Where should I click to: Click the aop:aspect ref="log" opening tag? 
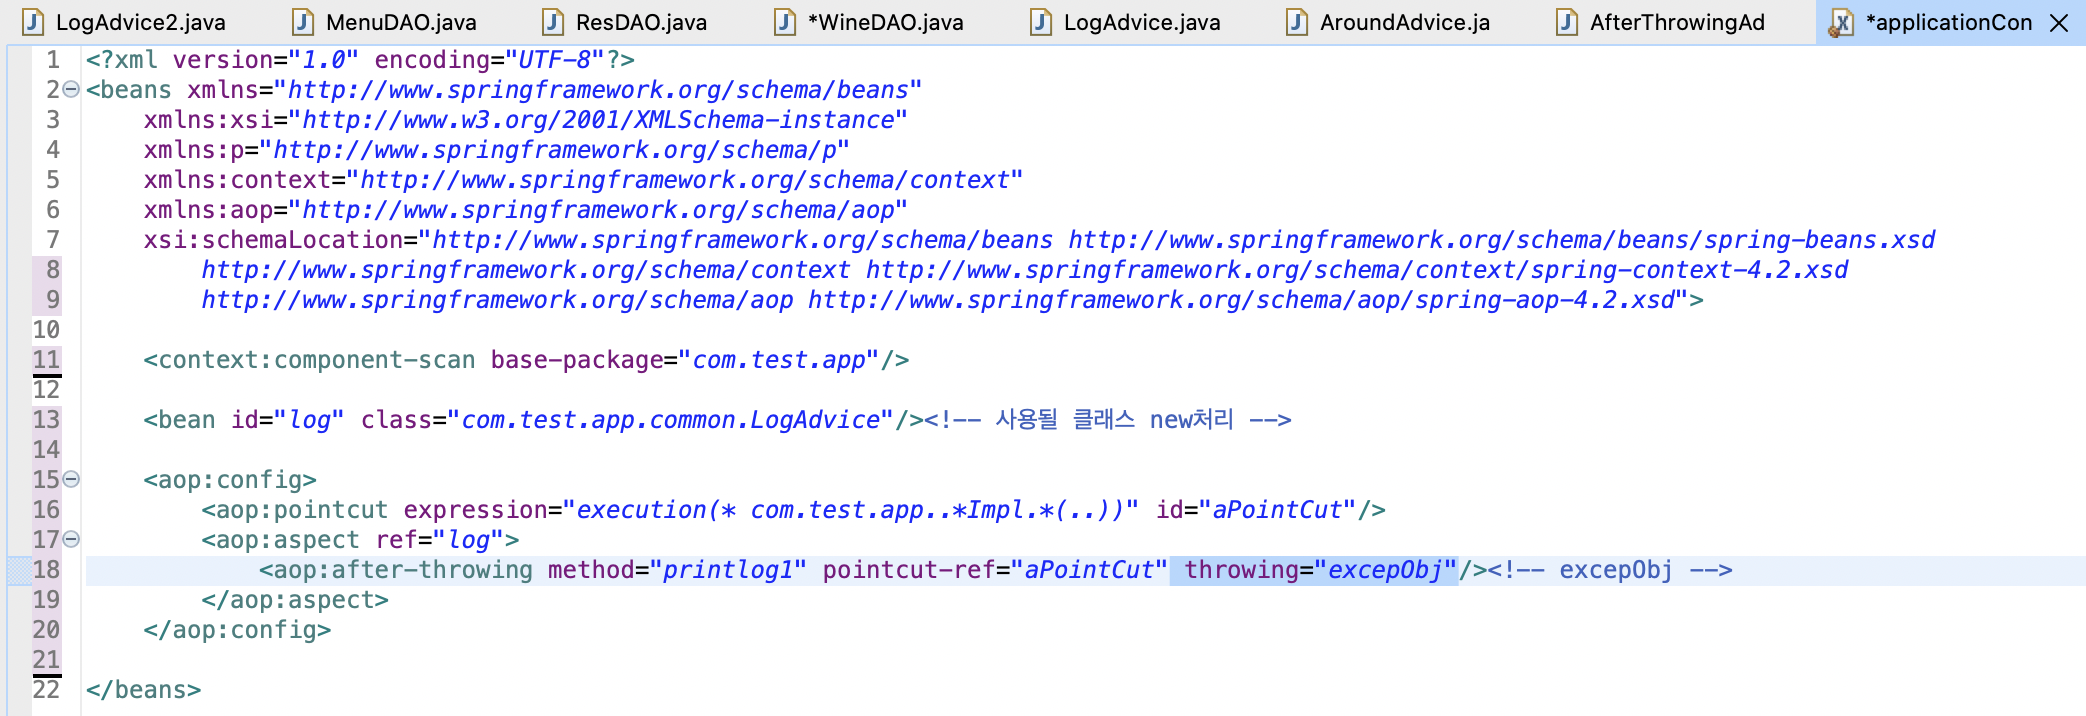360,540
